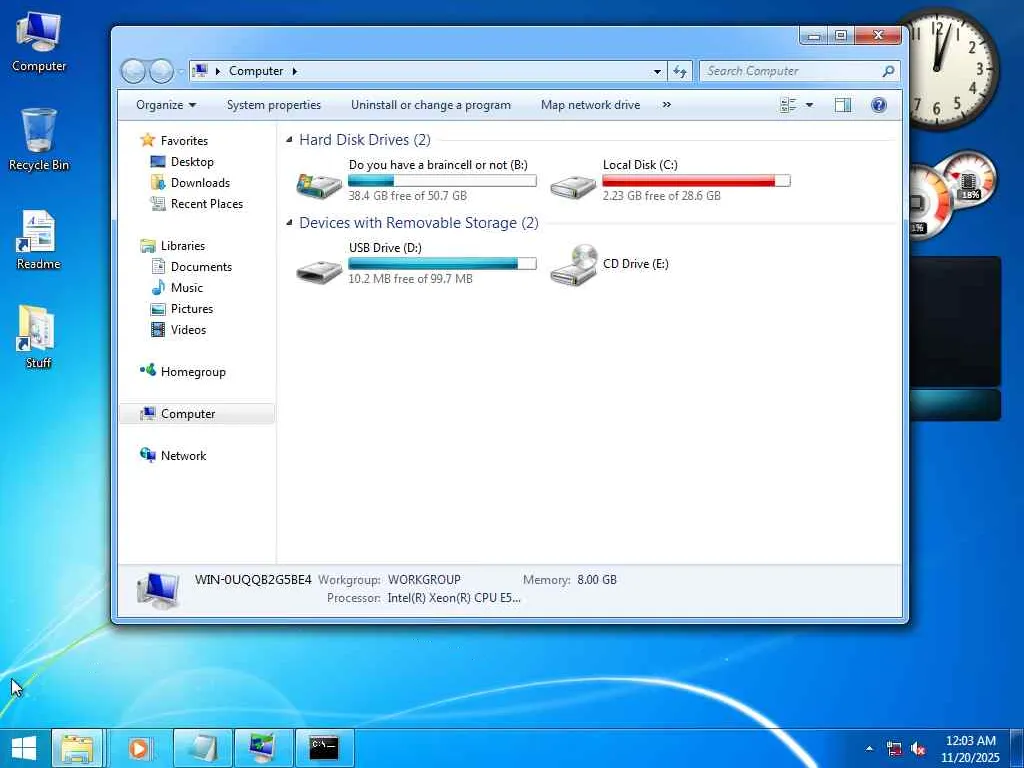Click Uninstall or change a program
Image resolution: width=1024 pixels, height=768 pixels.
(430, 105)
